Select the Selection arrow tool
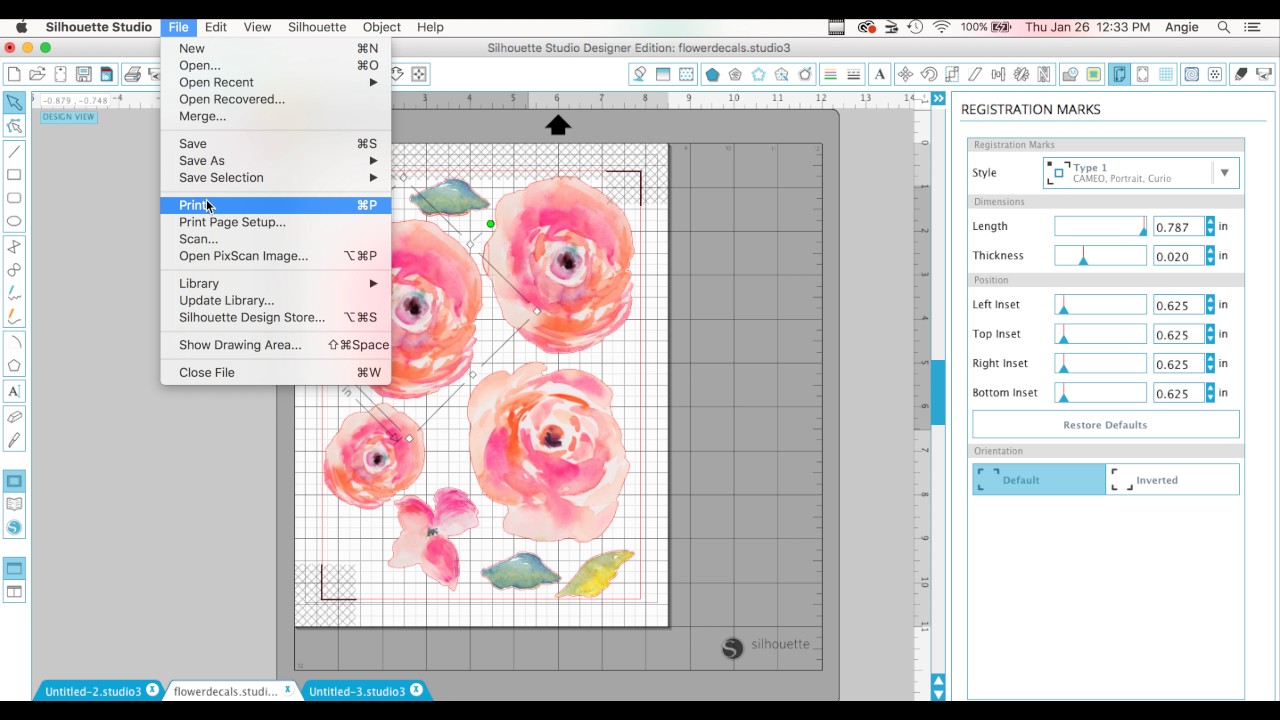Image resolution: width=1280 pixels, height=720 pixels. pos(14,102)
